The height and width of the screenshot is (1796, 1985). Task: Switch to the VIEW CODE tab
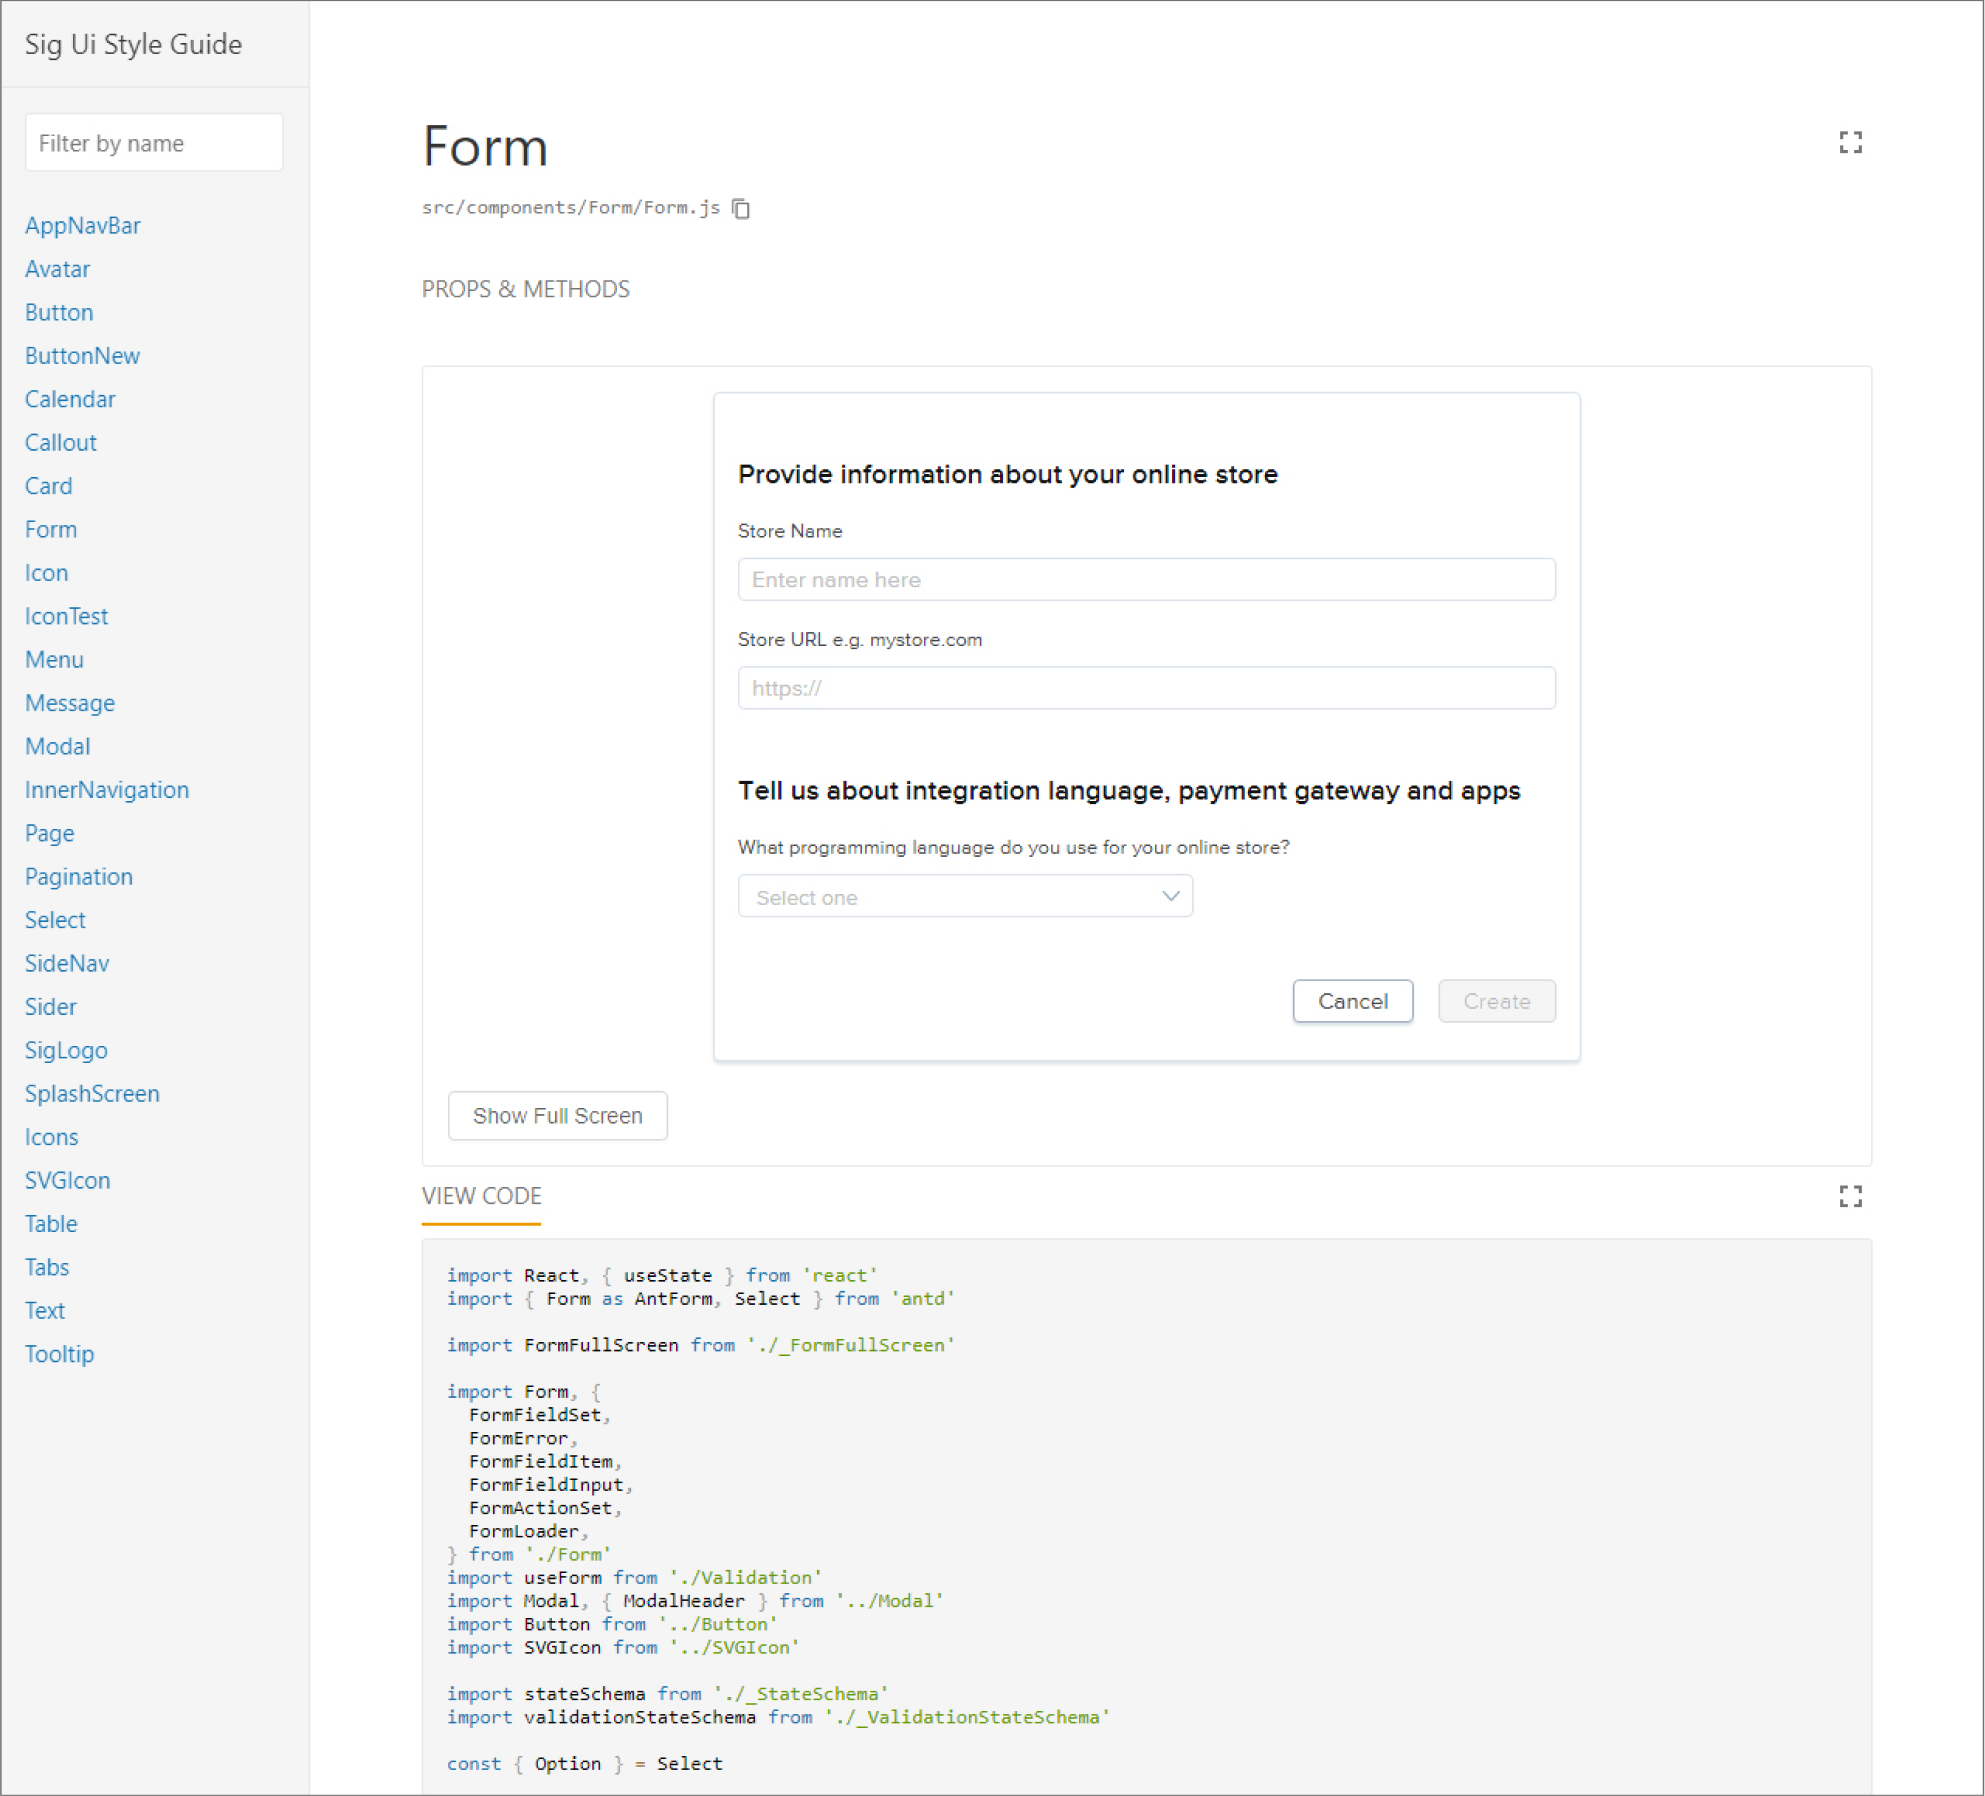coord(481,1196)
